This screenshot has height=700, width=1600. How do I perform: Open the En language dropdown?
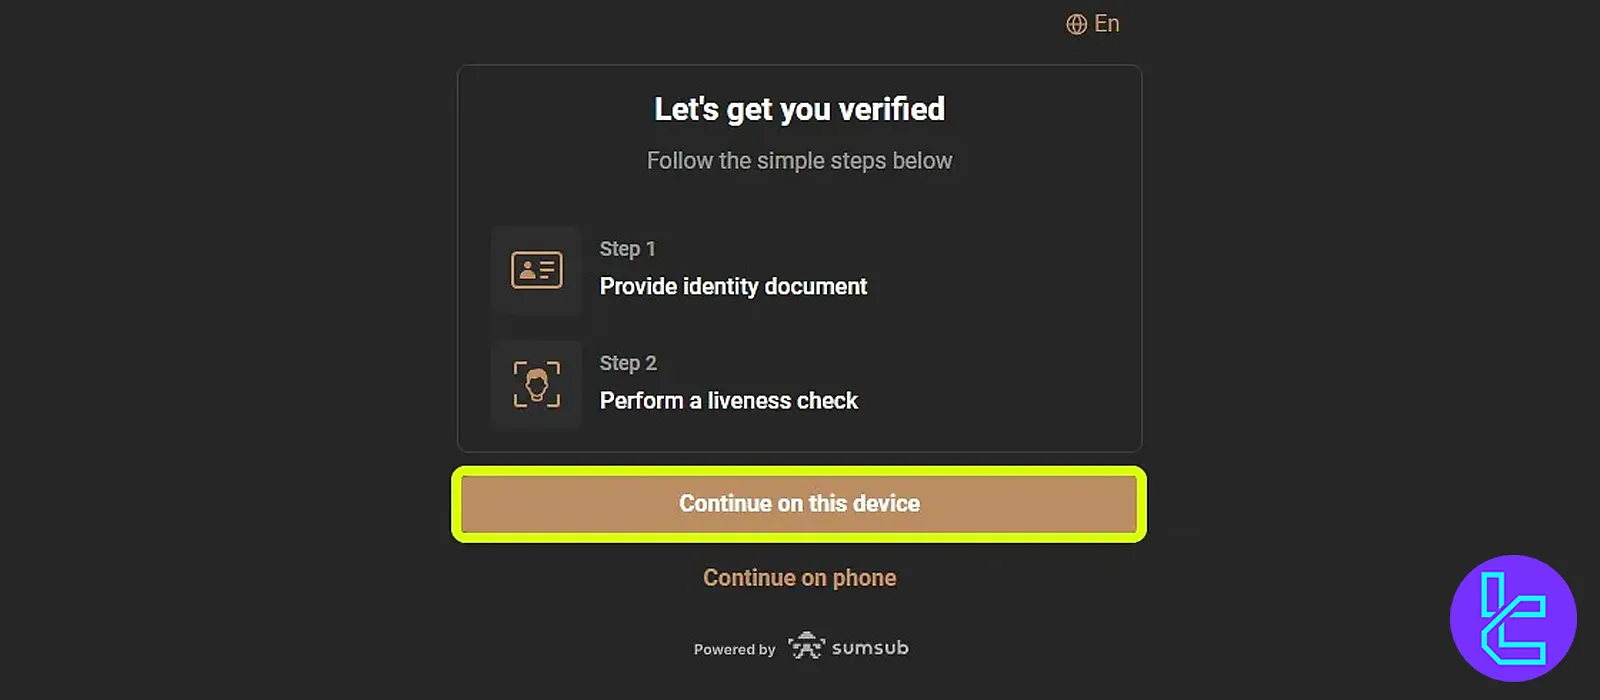point(1106,24)
